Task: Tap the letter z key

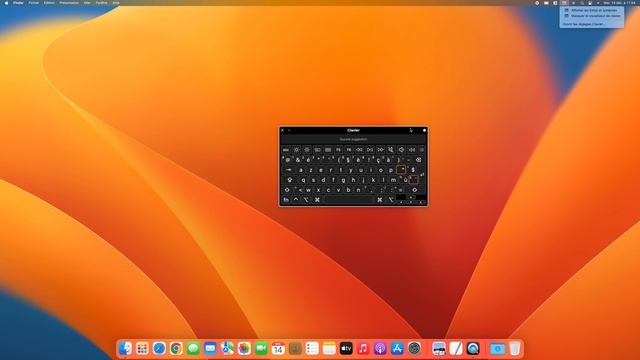Action: coord(311,170)
